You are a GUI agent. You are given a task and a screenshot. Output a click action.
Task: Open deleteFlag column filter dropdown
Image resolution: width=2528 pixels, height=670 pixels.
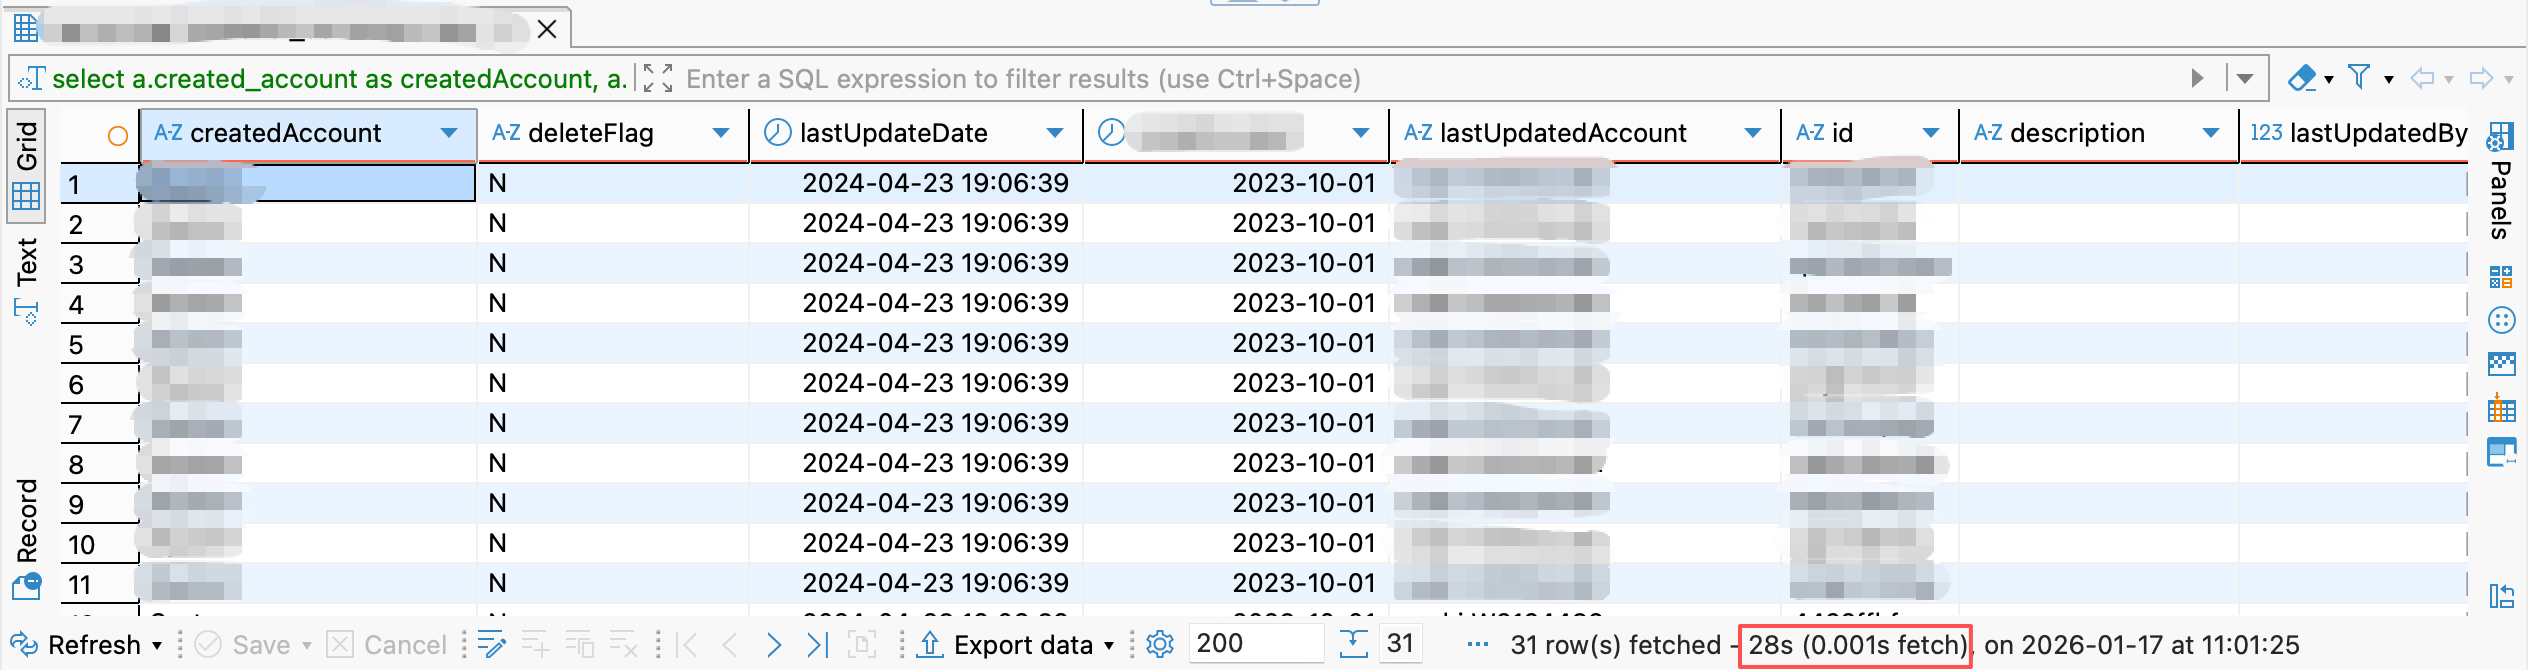(720, 133)
